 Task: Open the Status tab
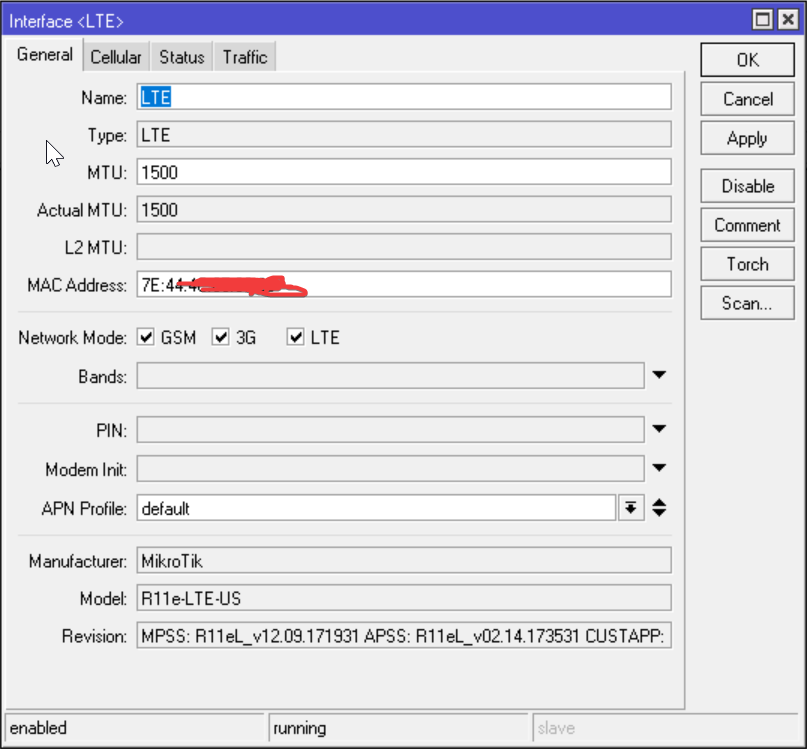pos(181,57)
